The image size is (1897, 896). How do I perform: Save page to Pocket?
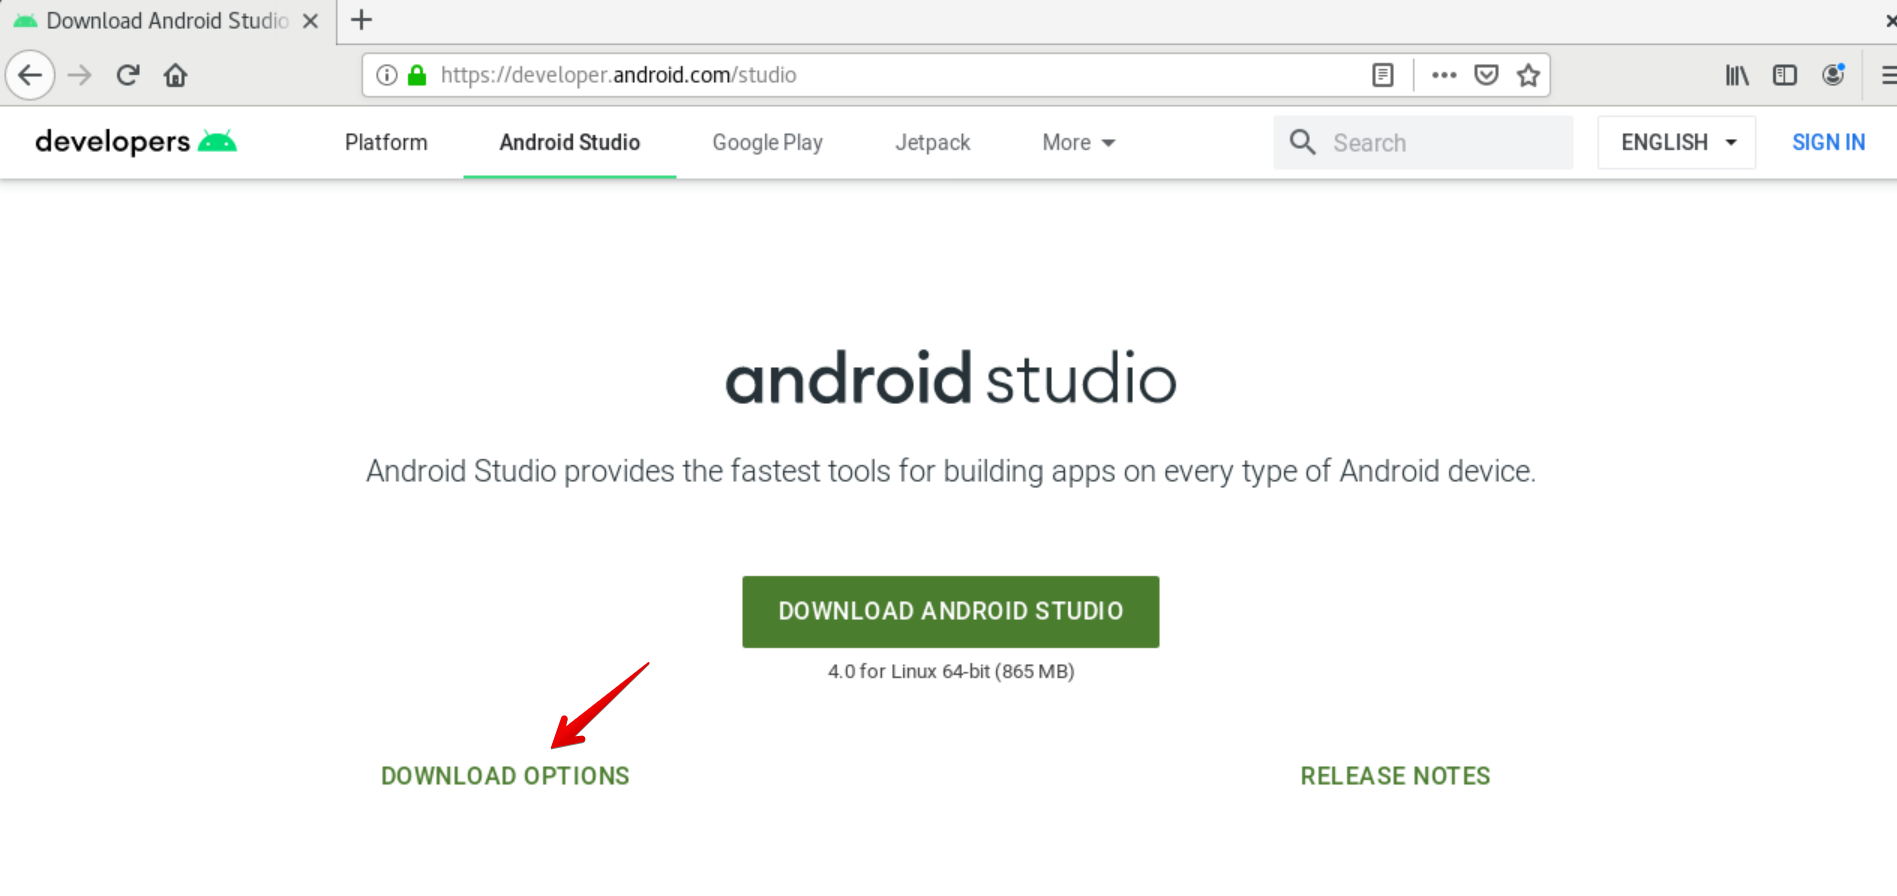[1486, 75]
